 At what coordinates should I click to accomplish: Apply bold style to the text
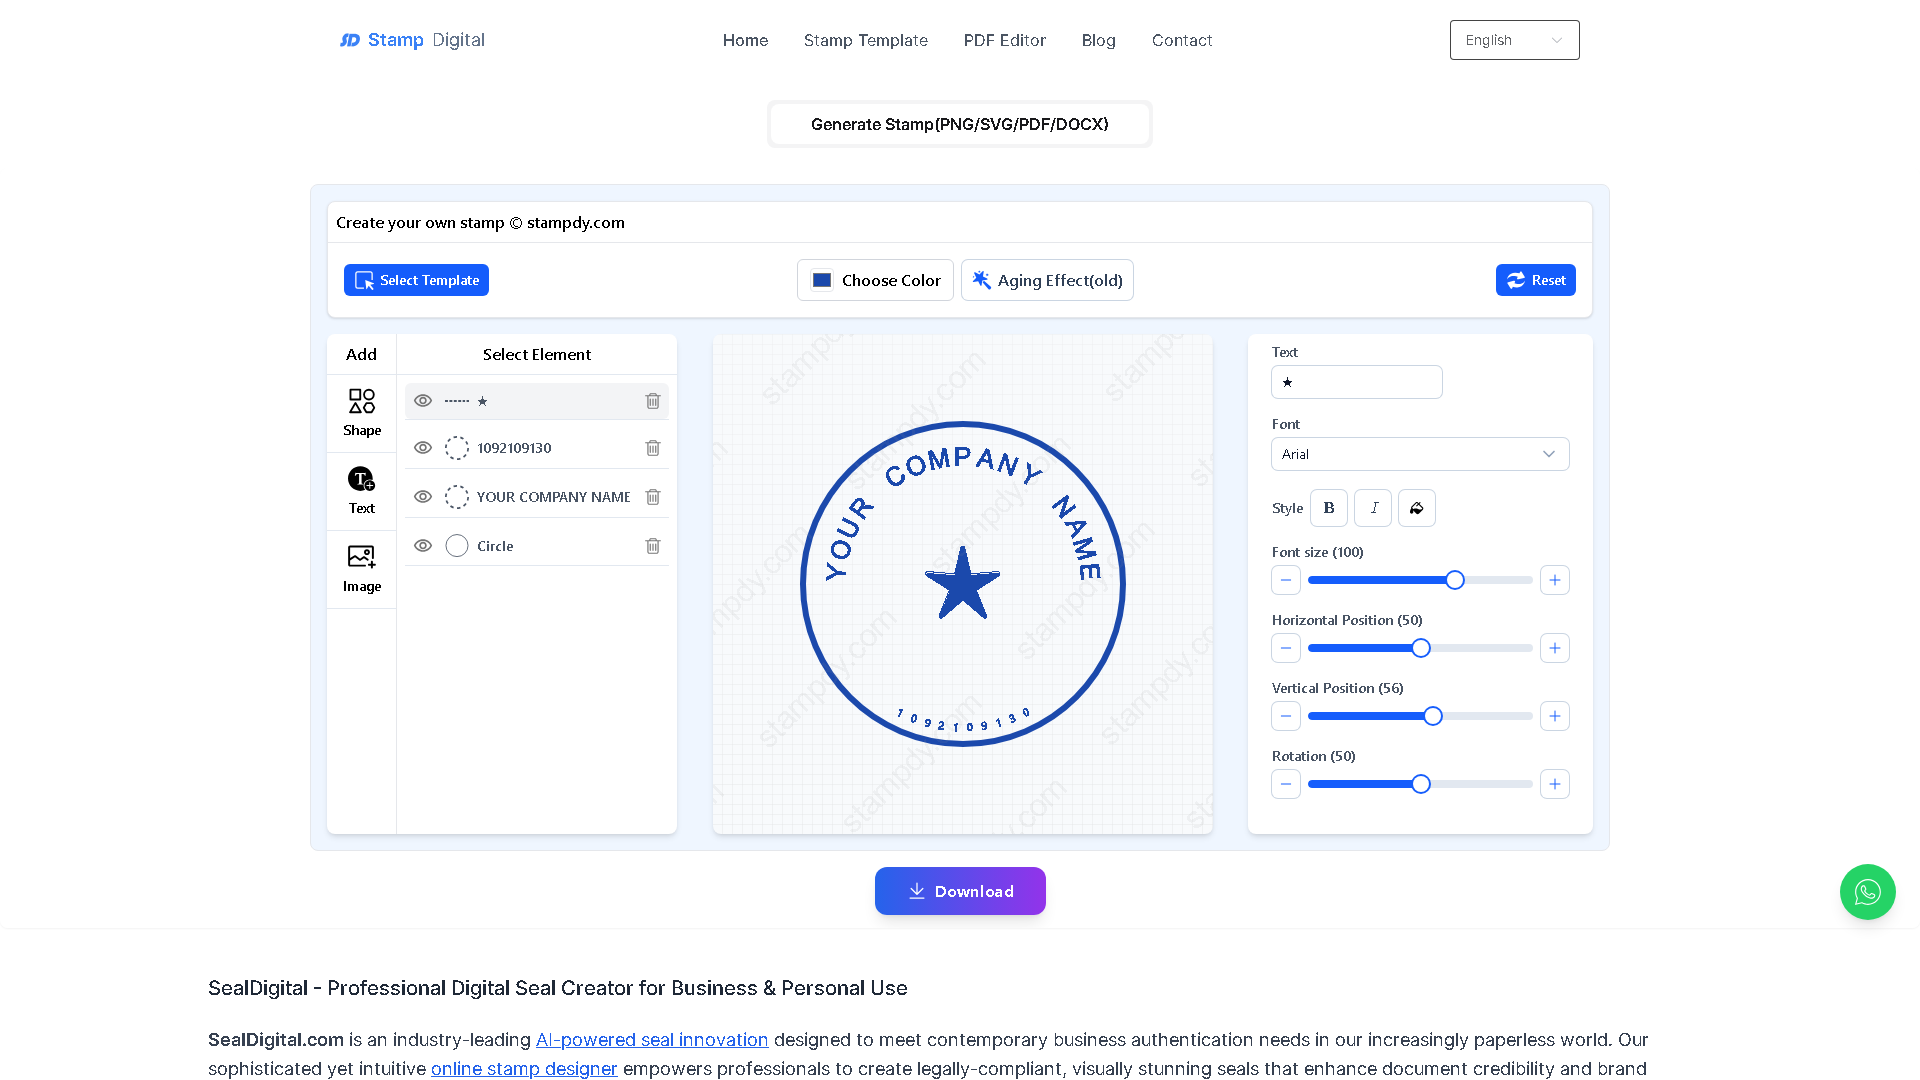pyautogui.click(x=1328, y=508)
